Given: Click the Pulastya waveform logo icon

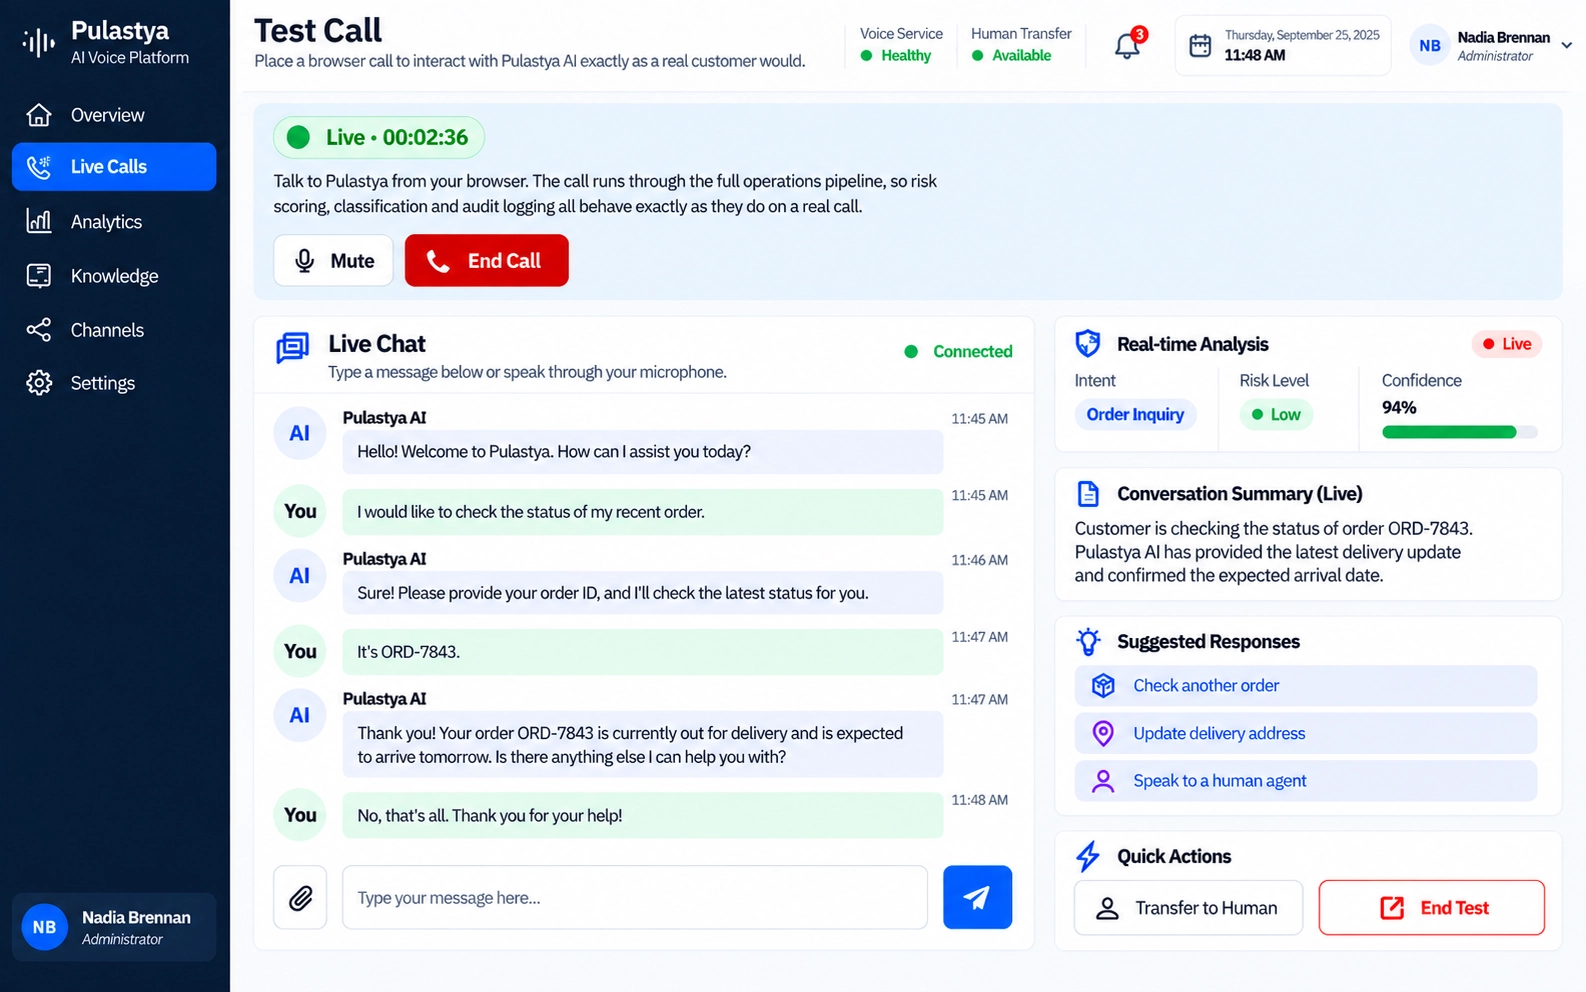Looking at the screenshot, I should point(39,42).
